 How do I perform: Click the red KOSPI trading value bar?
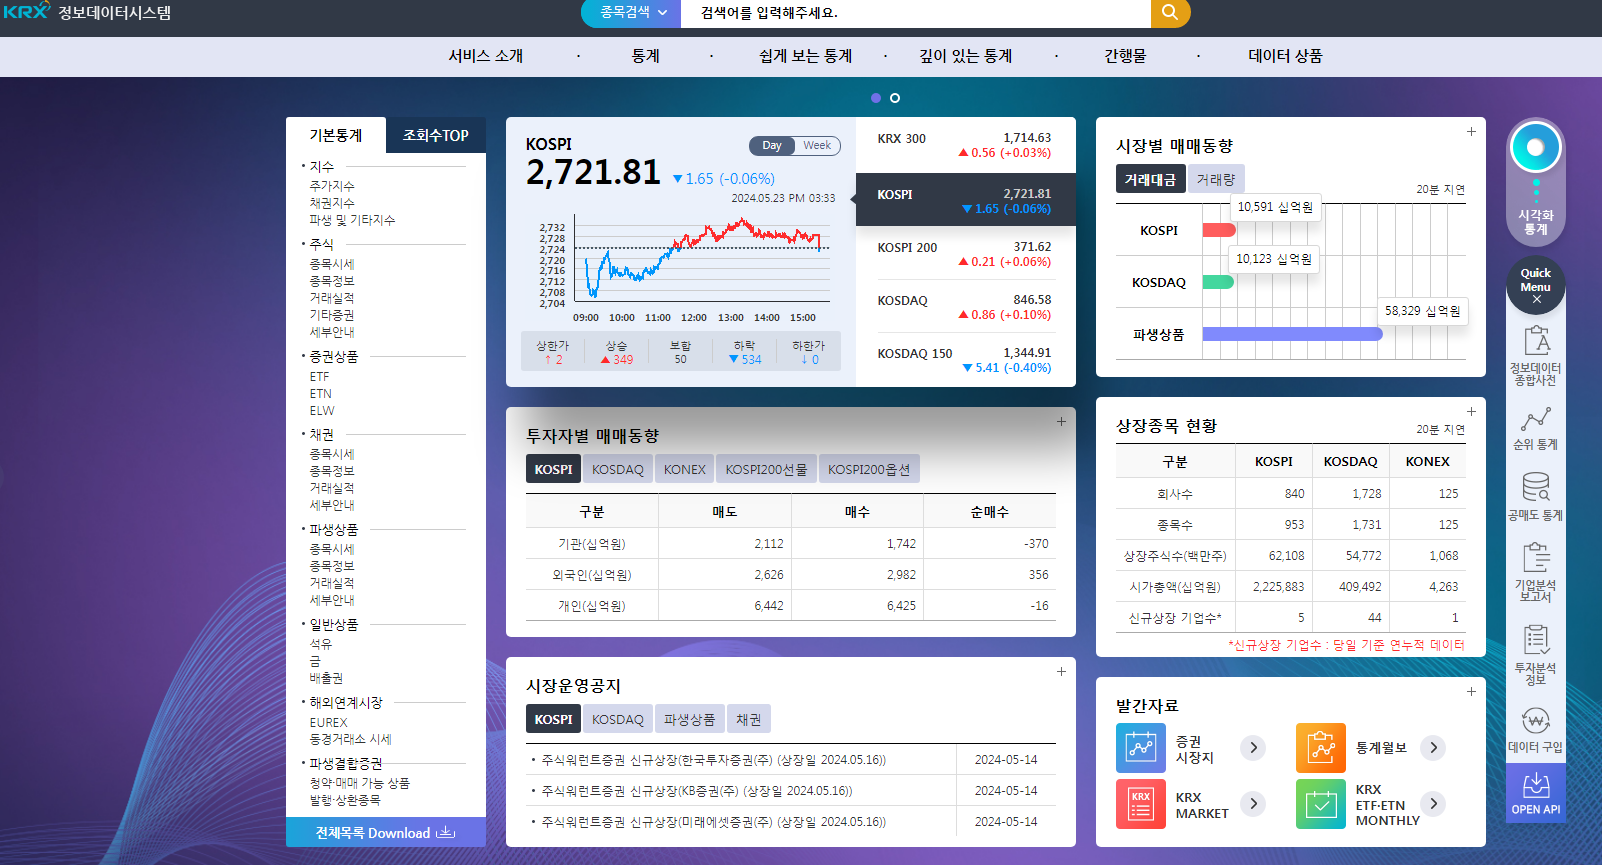click(x=1219, y=230)
